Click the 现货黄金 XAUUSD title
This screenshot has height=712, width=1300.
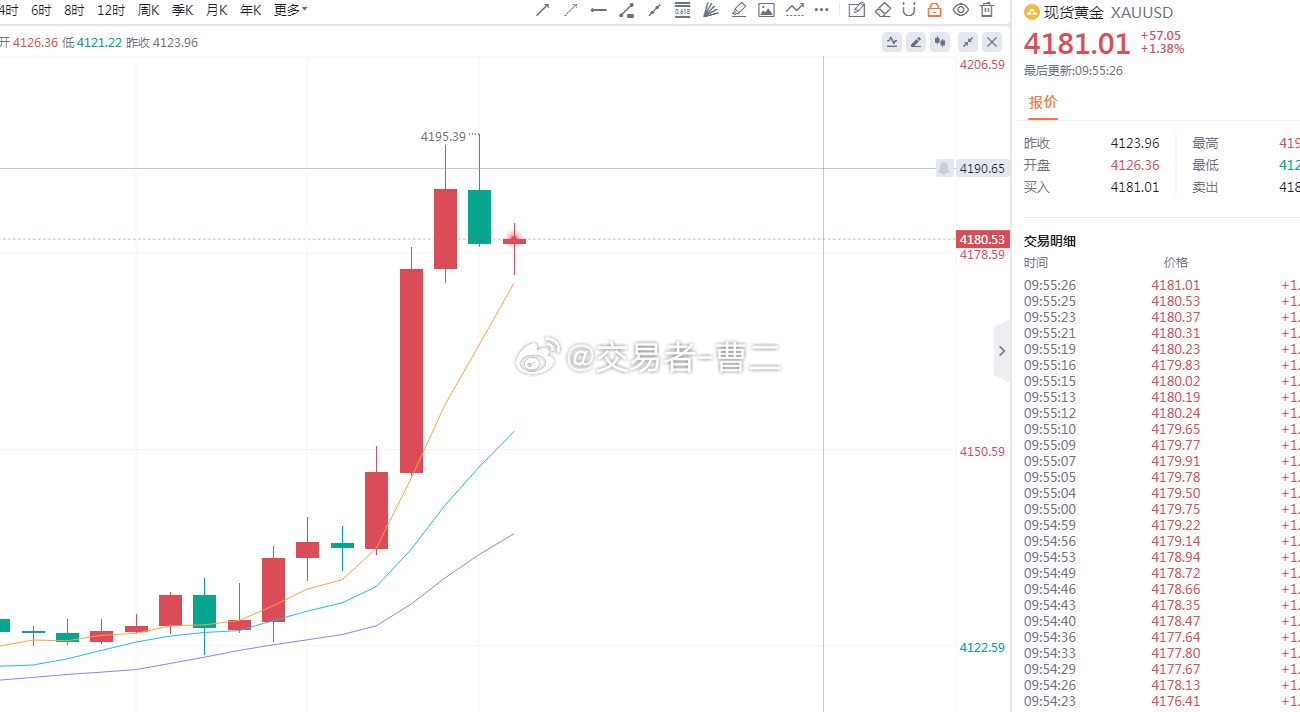coord(1108,13)
